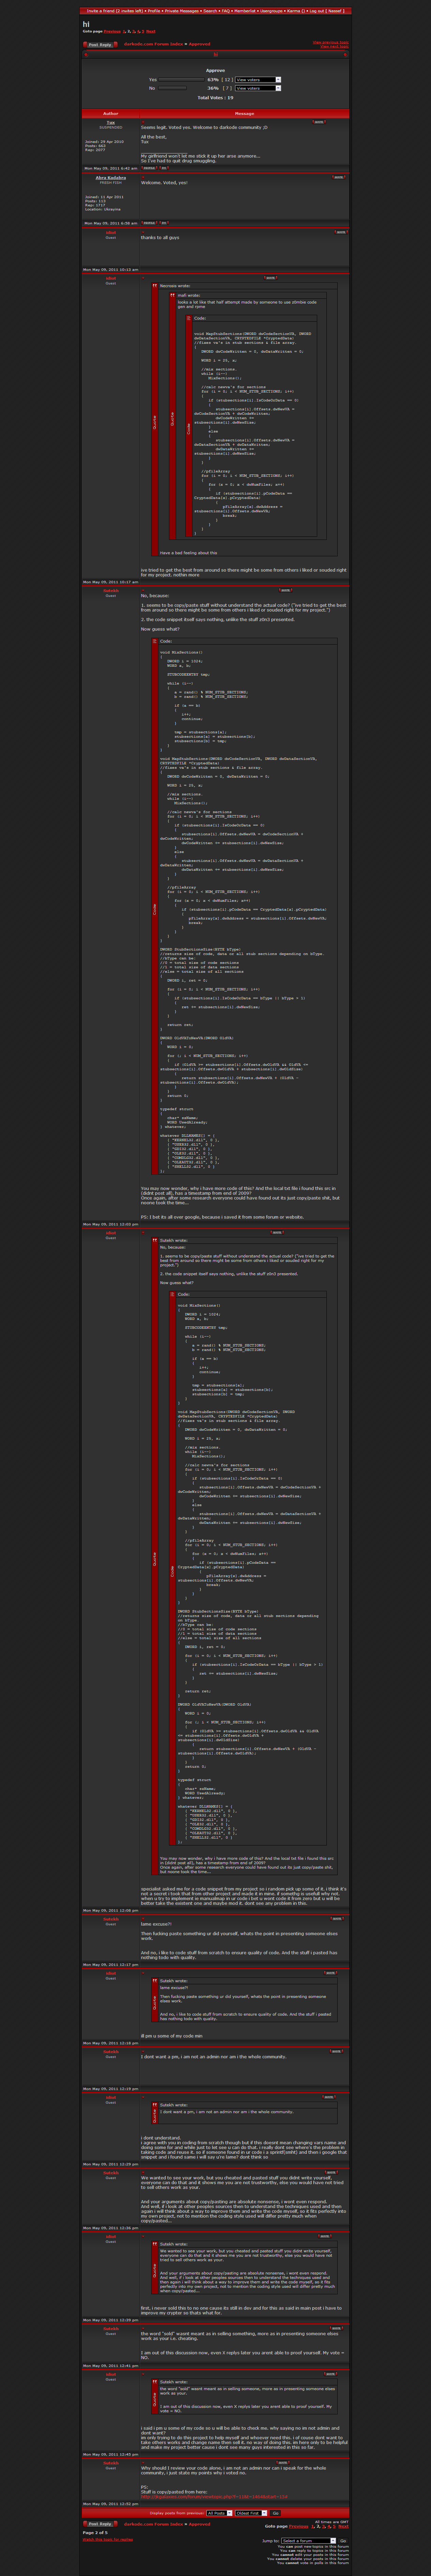Open the View voters dropdown for Yes
431x2576 pixels.
257,79
